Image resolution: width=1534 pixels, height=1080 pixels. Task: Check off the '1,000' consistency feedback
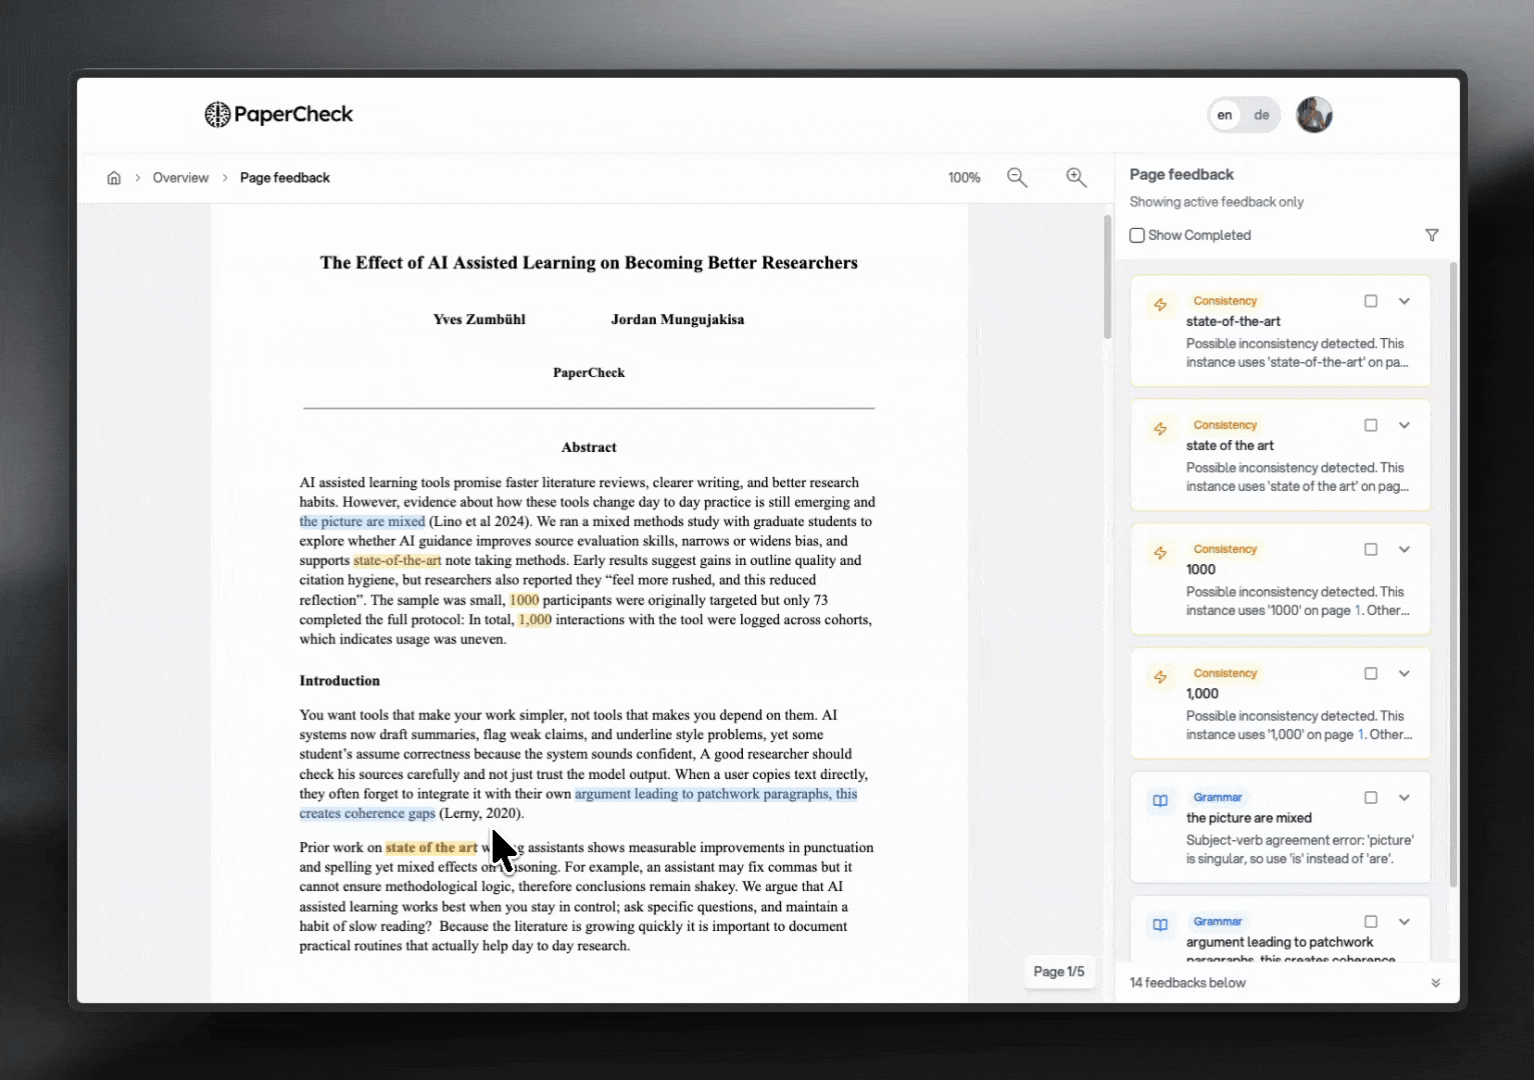1371,673
